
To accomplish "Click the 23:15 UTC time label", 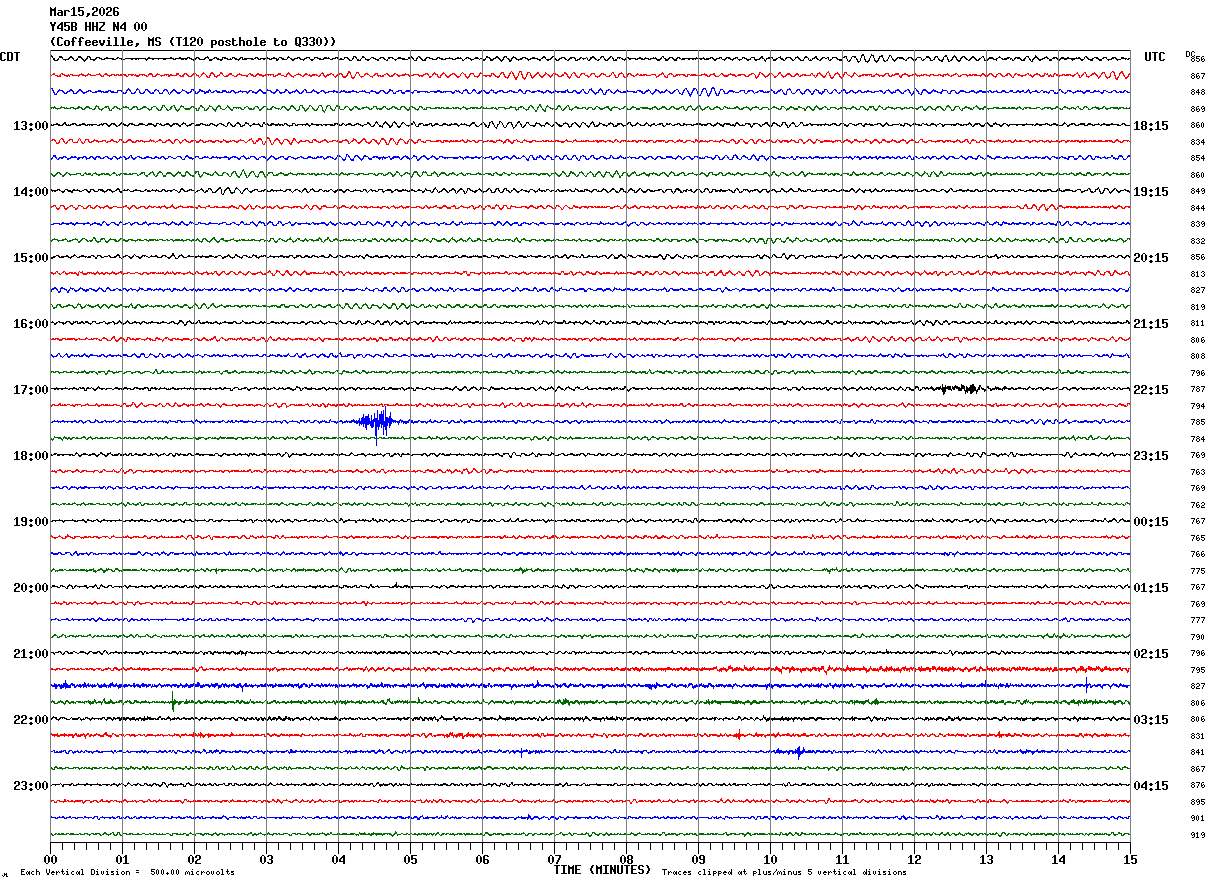I will tap(1151, 456).
